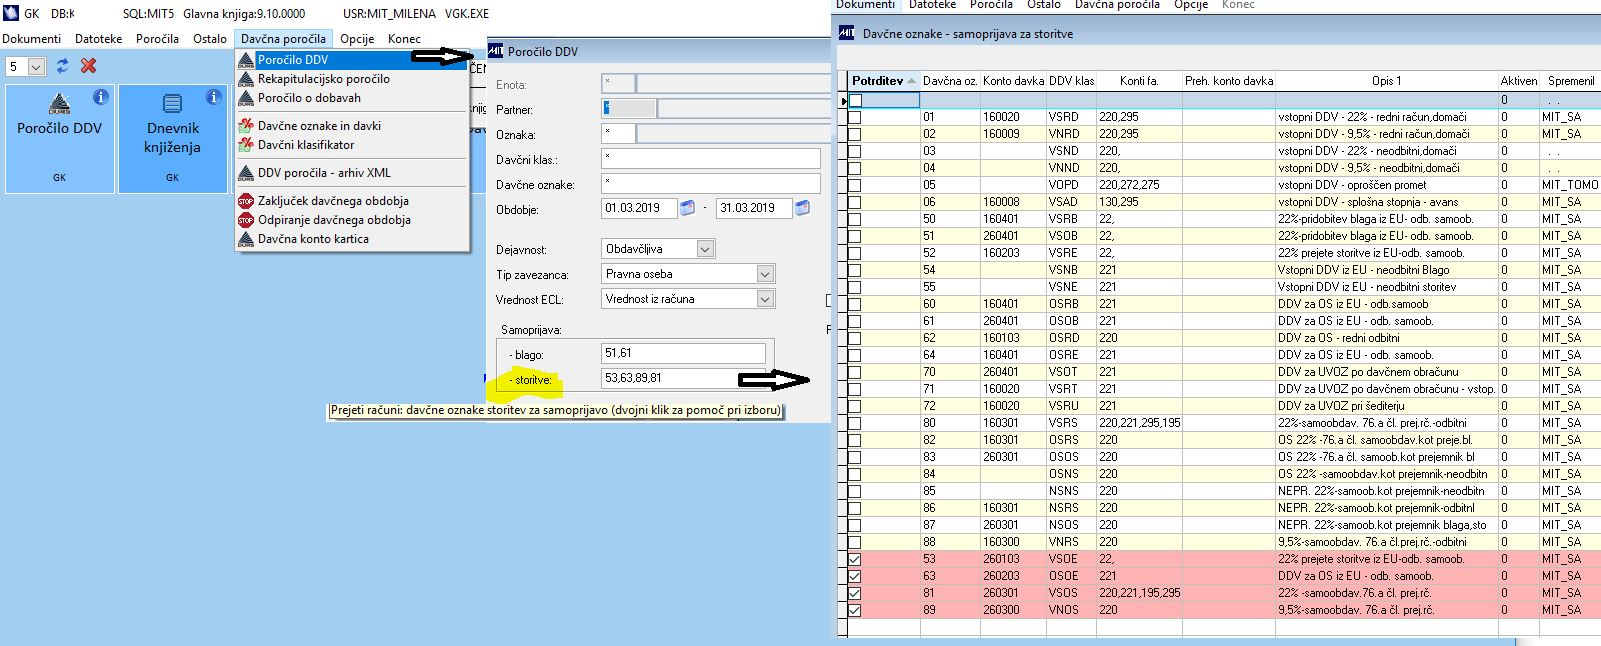This screenshot has height=646, width=1601.
Task: Open Davčne oznake in davki entry
Action: tap(352, 126)
